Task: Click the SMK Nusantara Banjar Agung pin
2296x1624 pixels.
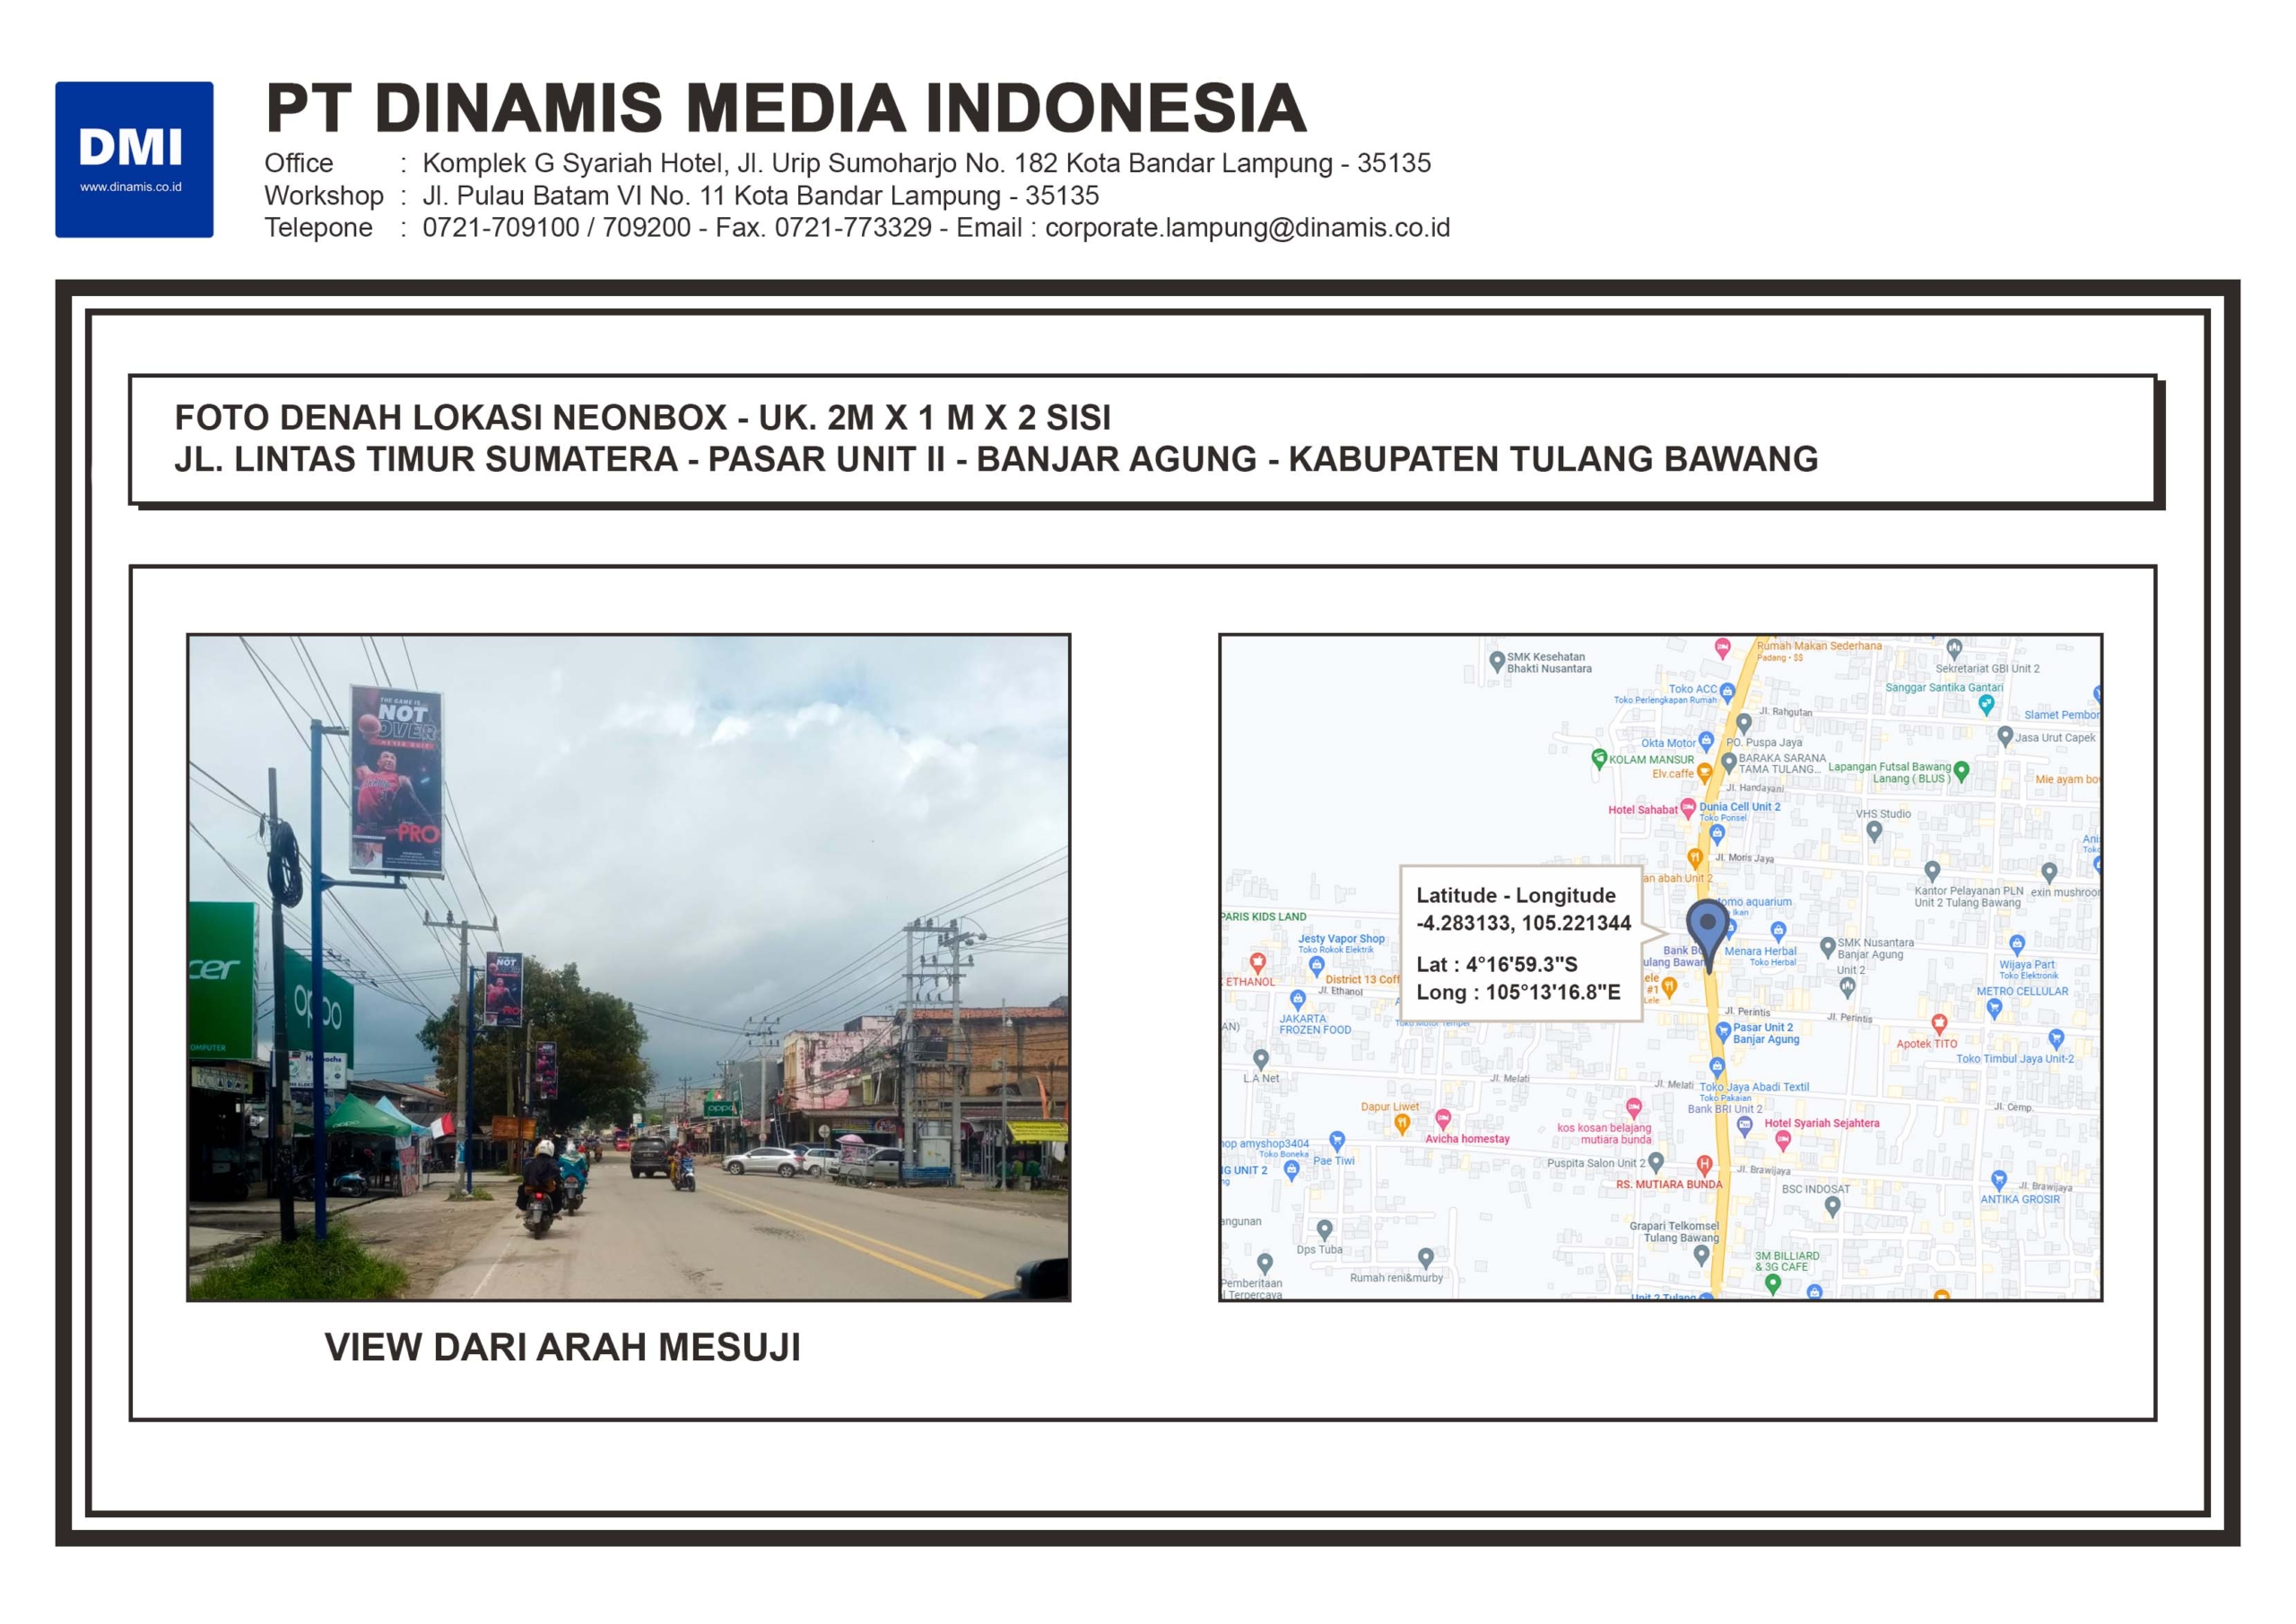Action: click(x=1827, y=946)
